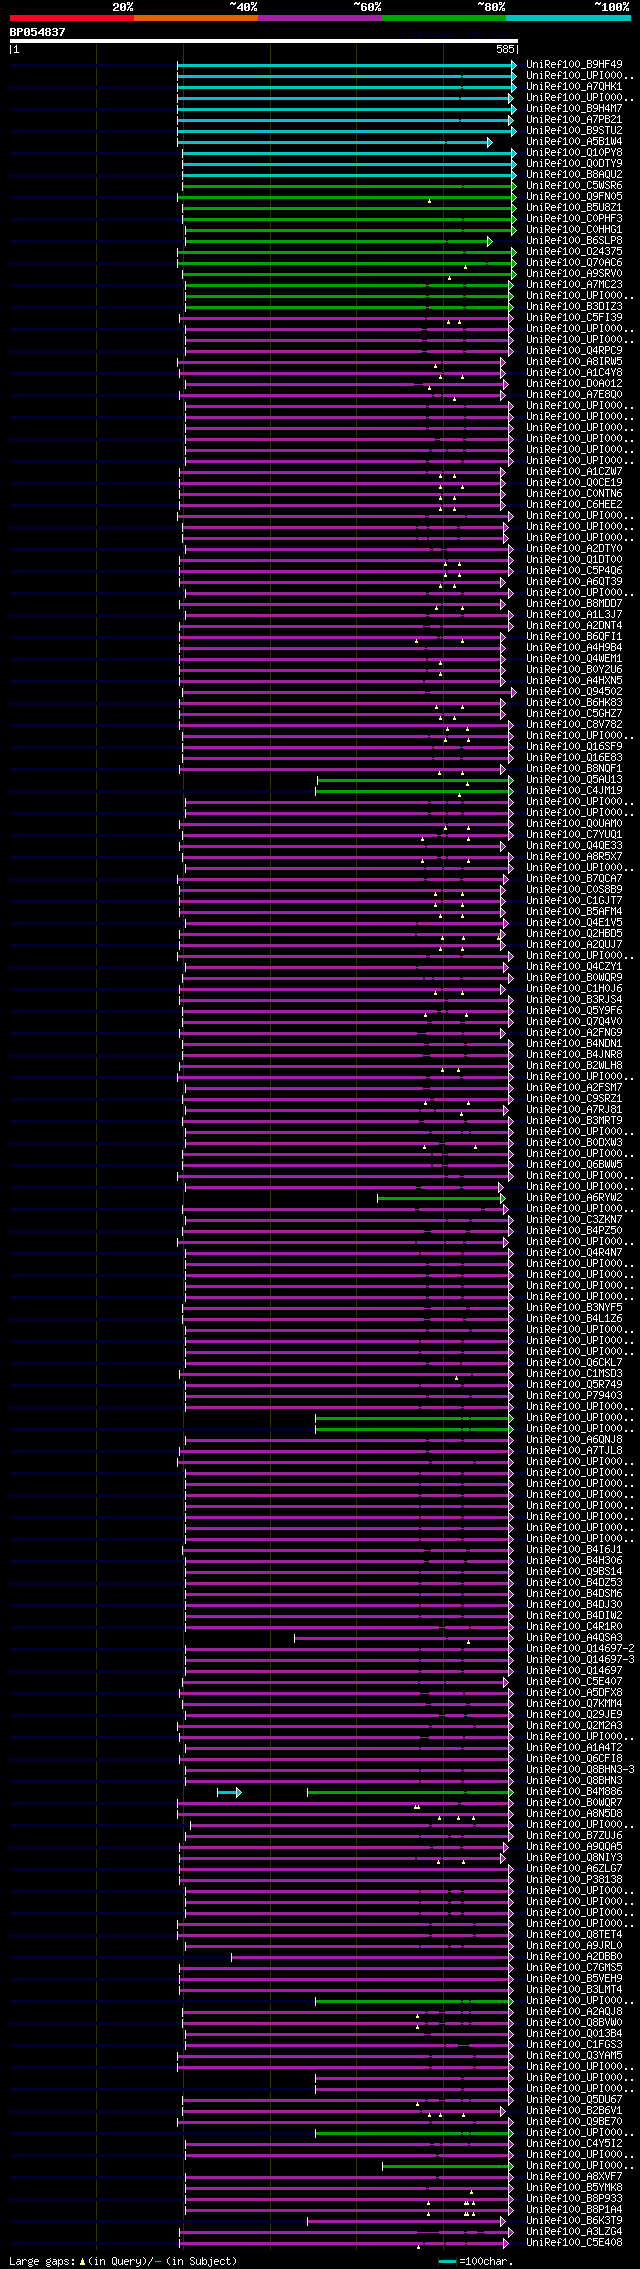Click hit label UniRef100_C3ZKN7
Screen dimensions: 640x2269
574,1219
